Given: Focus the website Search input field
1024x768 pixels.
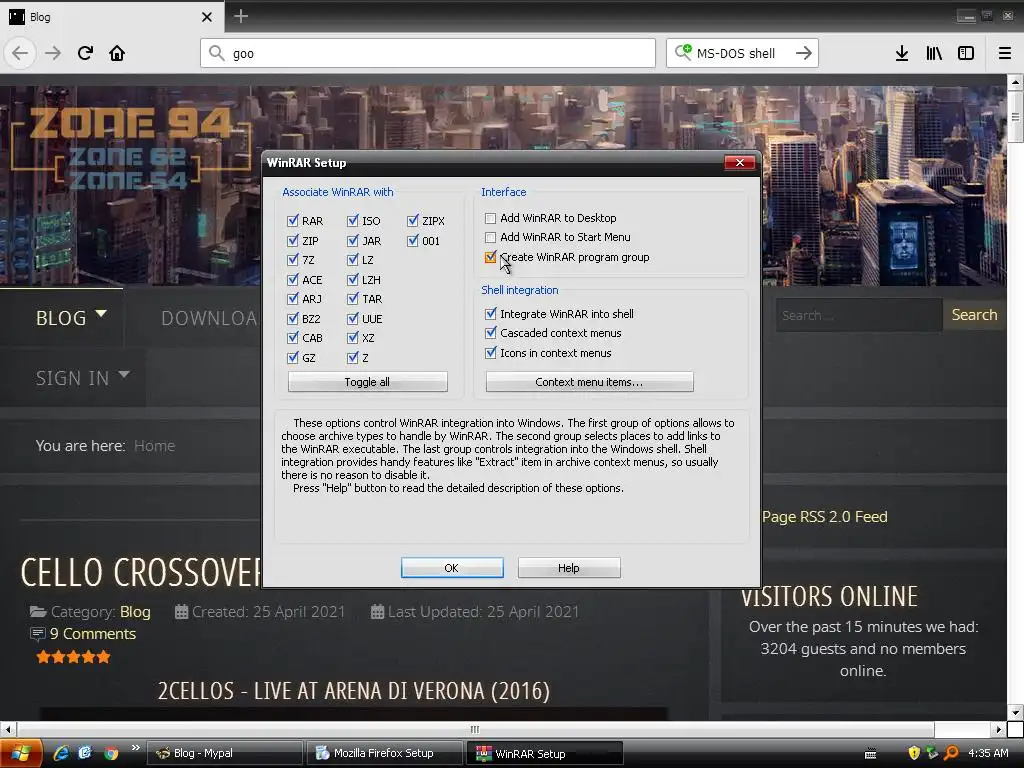Looking at the screenshot, I should tap(859, 315).
